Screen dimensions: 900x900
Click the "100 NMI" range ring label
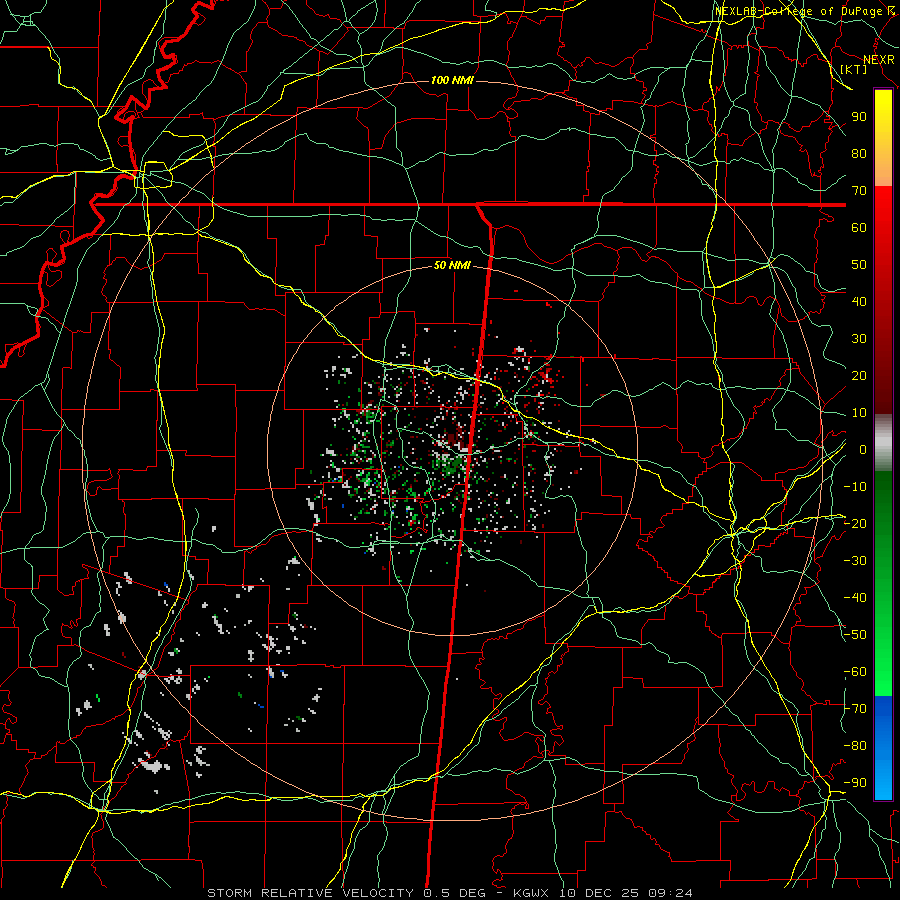pos(452,80)
